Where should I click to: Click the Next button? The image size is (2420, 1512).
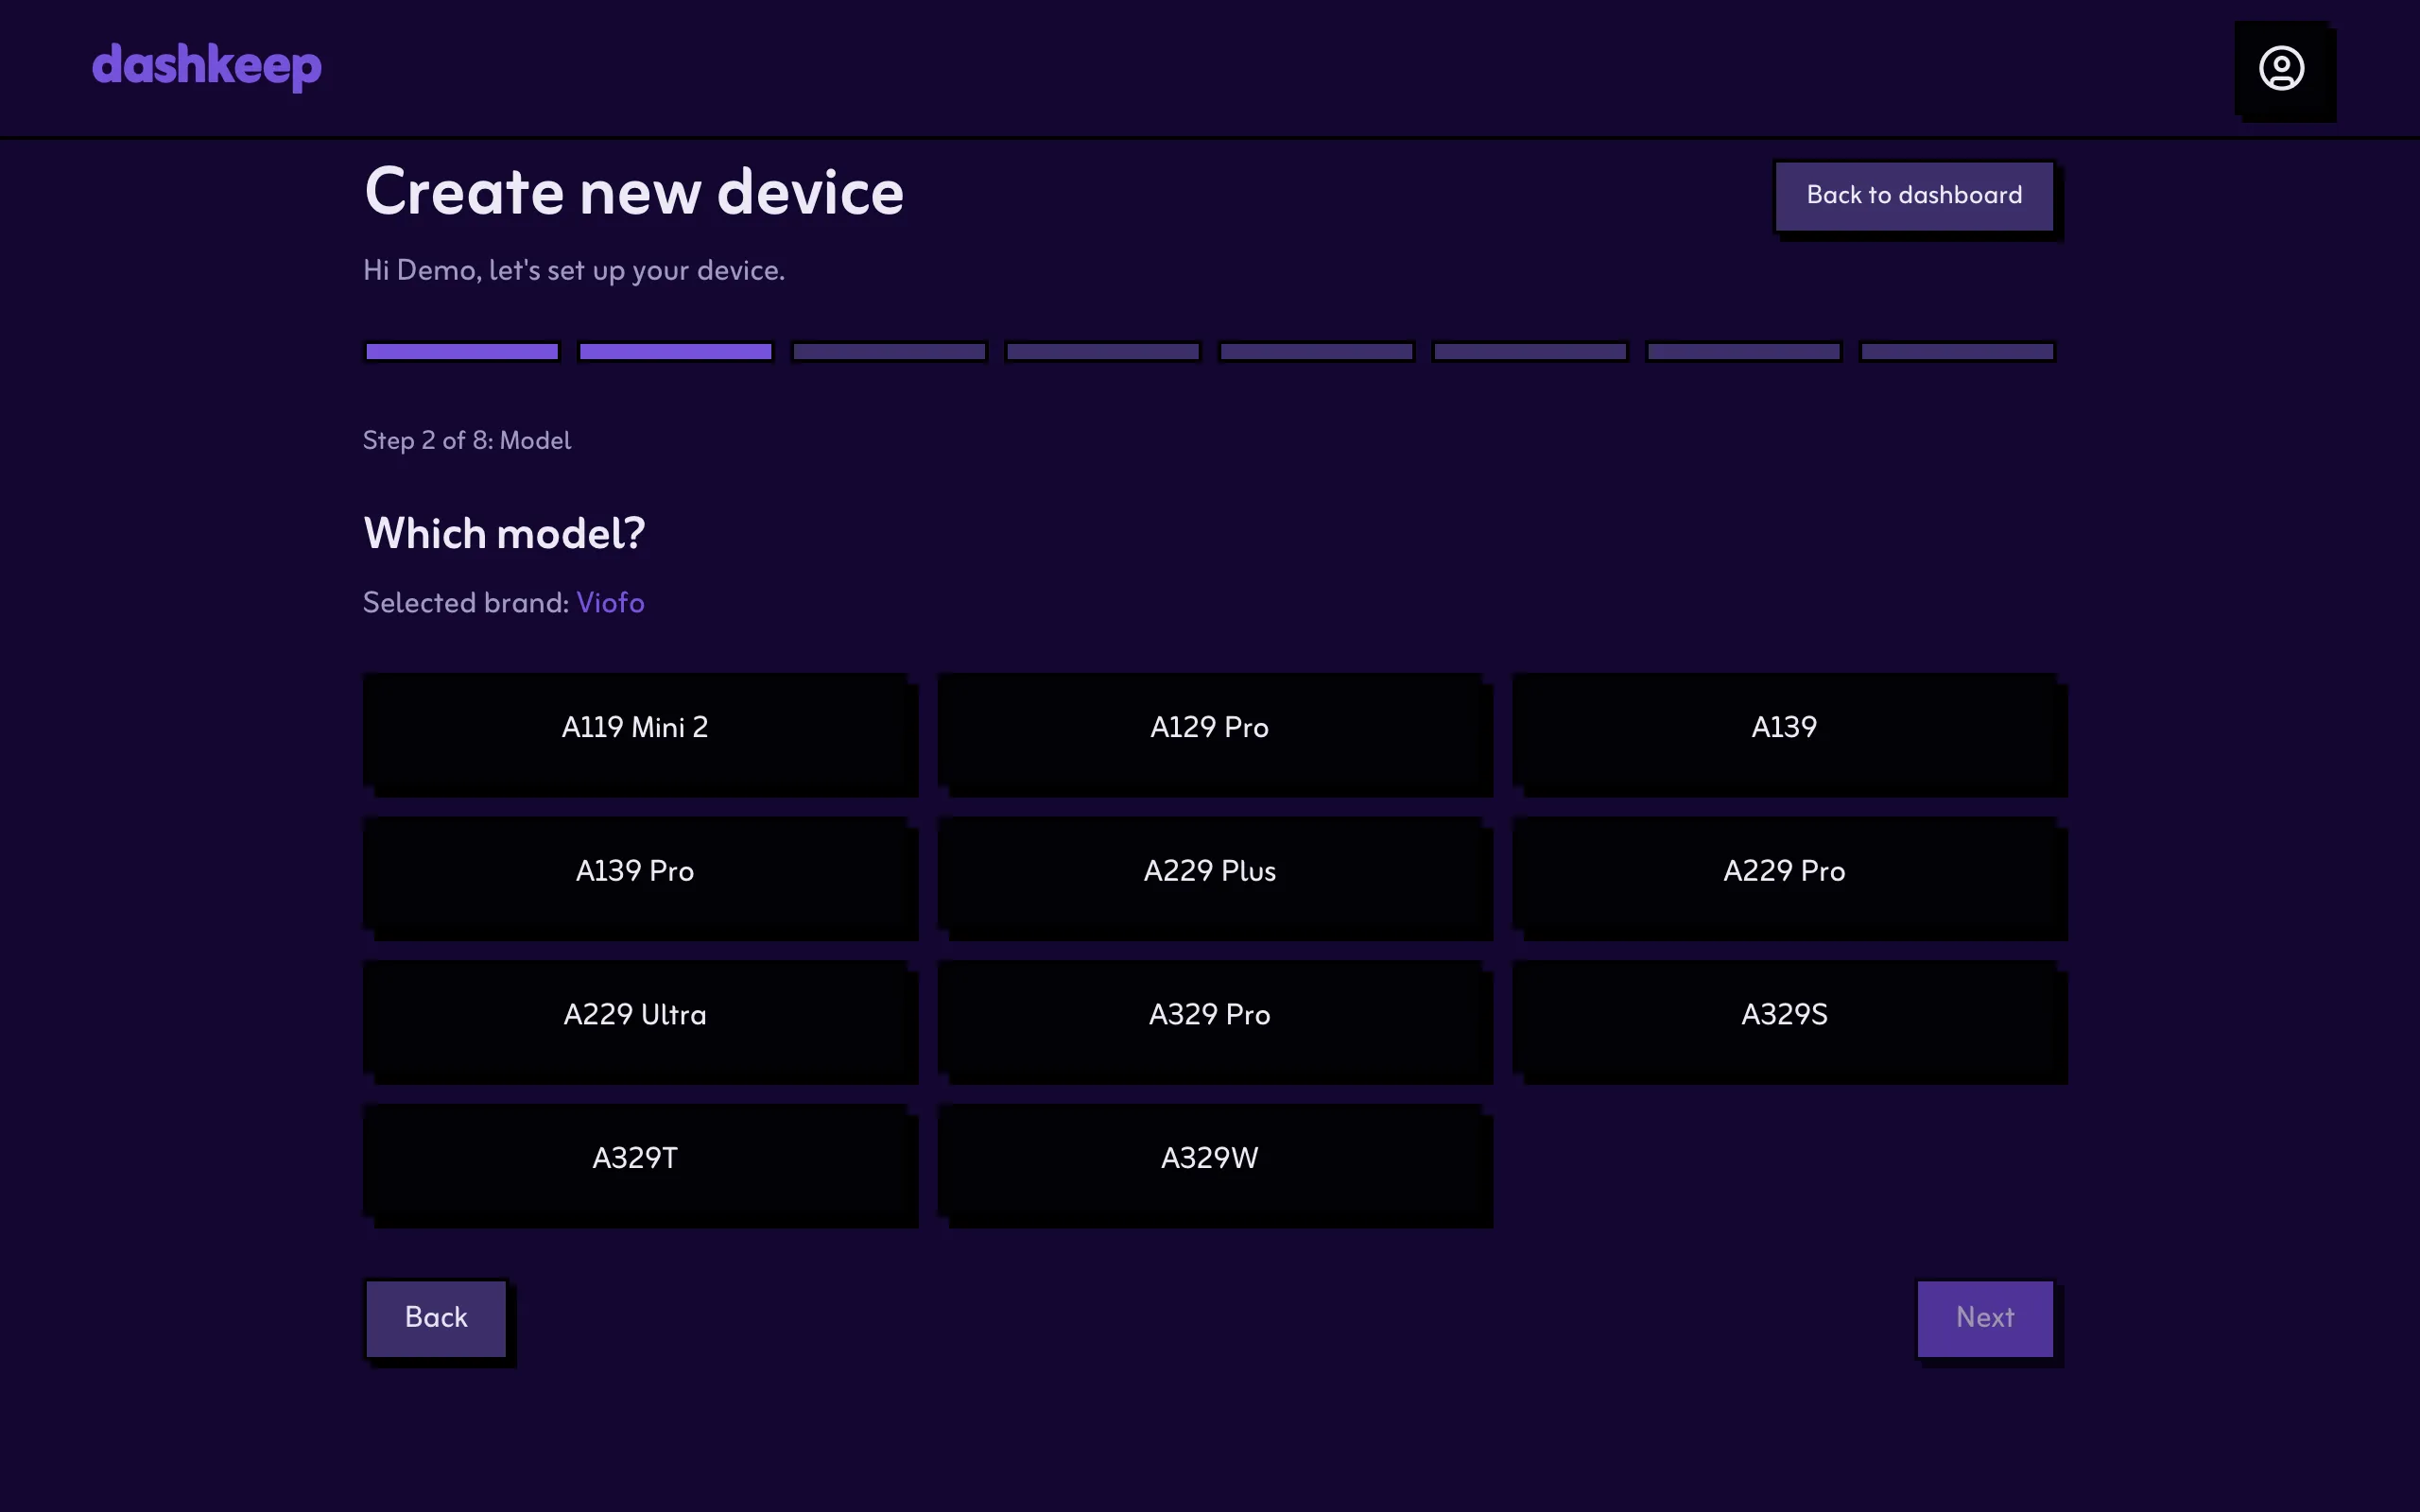tap(1985, 1318)
